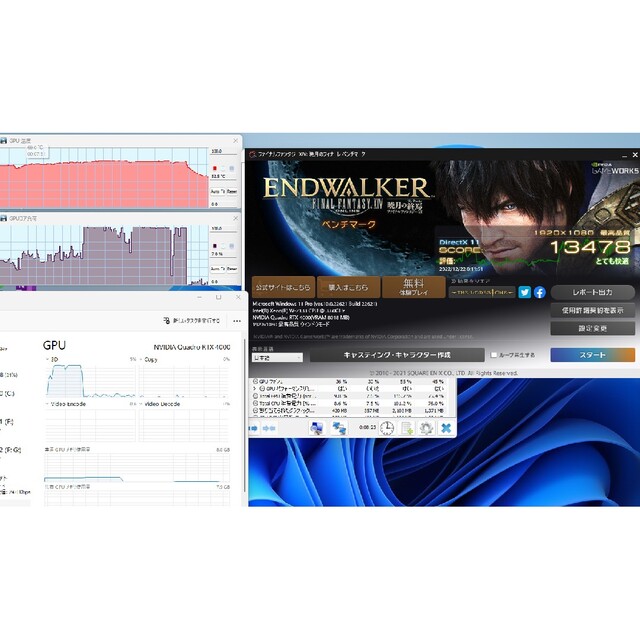
Task: Click Reset on GPU temperature graph
Action: [232, 191]
